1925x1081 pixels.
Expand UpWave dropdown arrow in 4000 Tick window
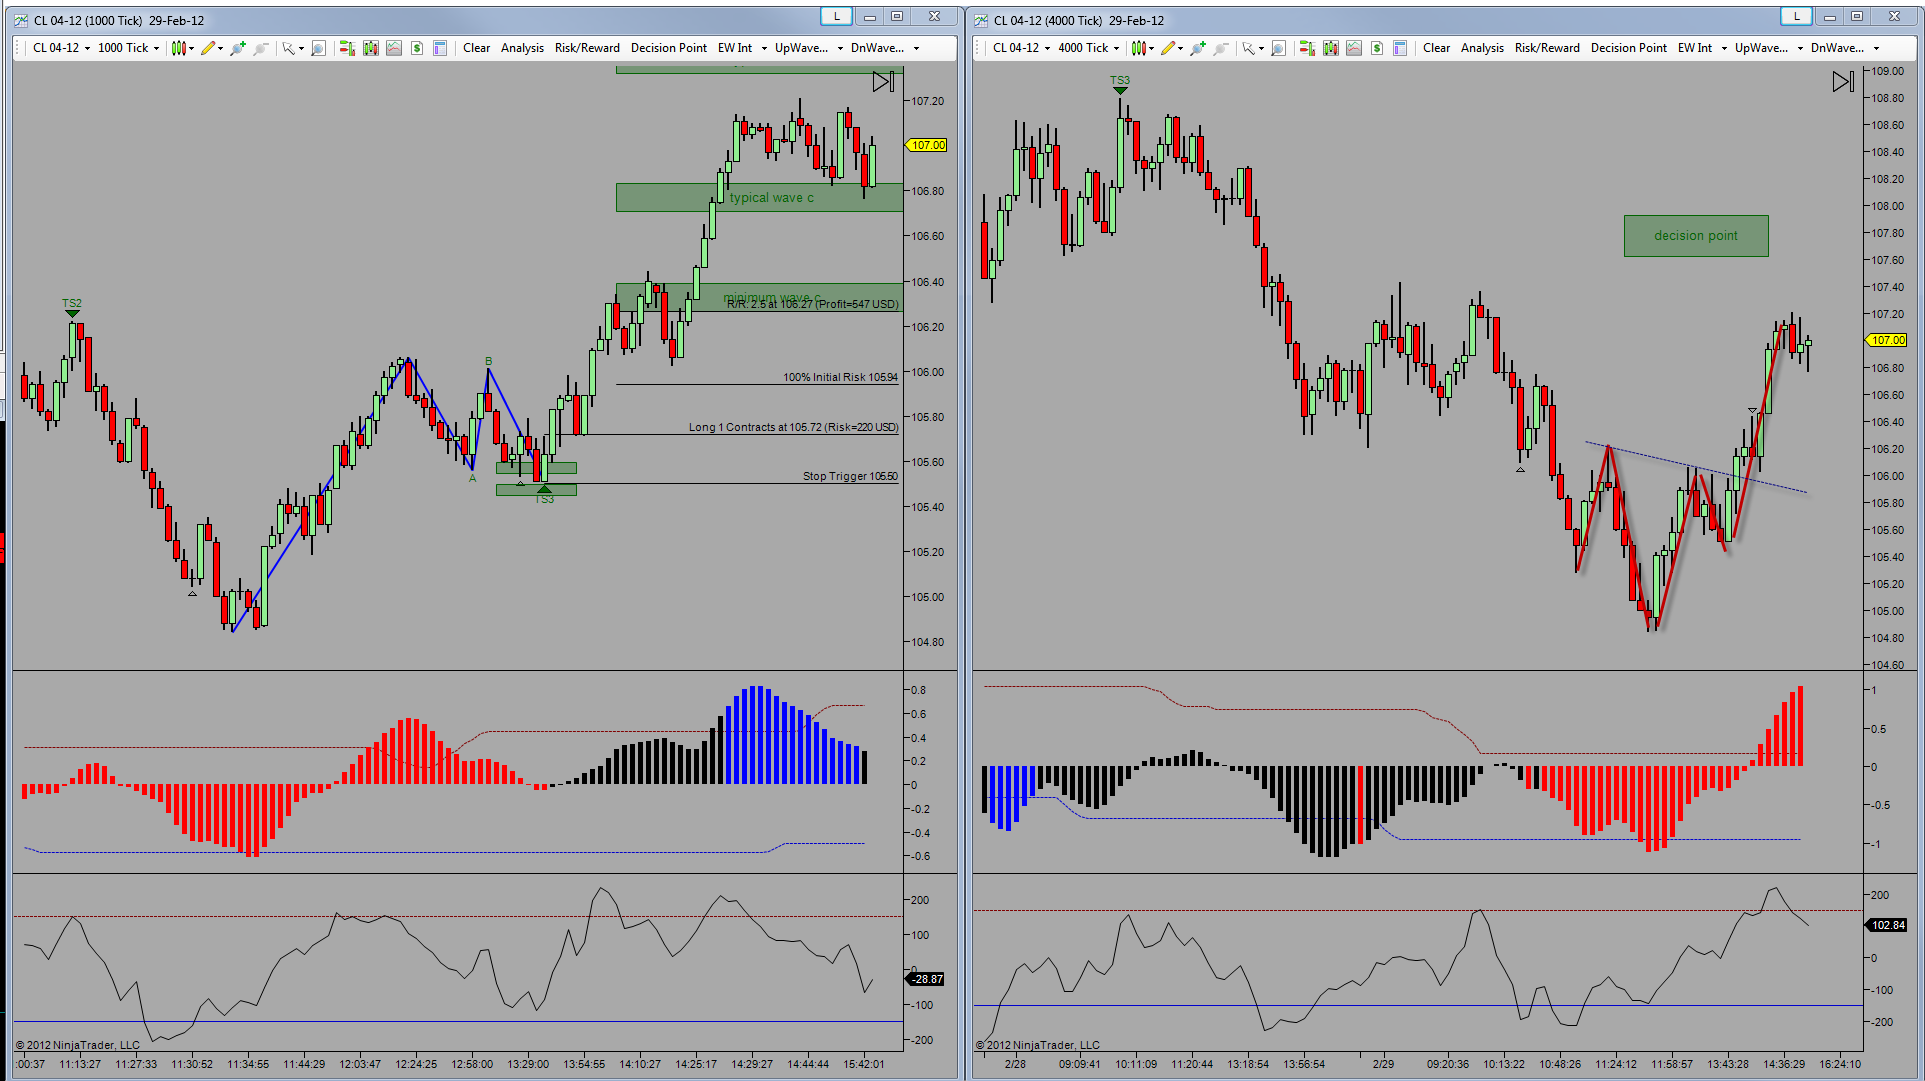[x=1800, y=48]
